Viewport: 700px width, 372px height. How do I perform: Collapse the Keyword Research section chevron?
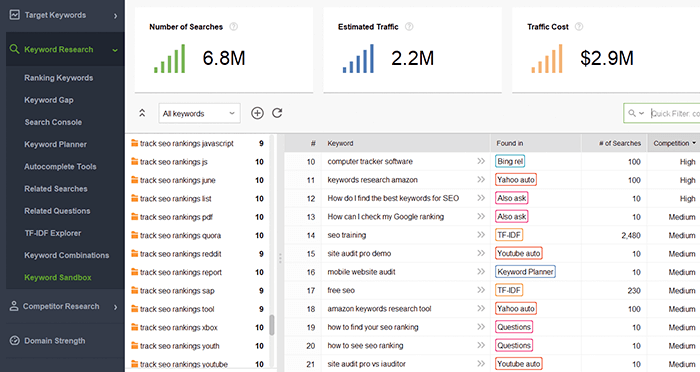(115, 50)
